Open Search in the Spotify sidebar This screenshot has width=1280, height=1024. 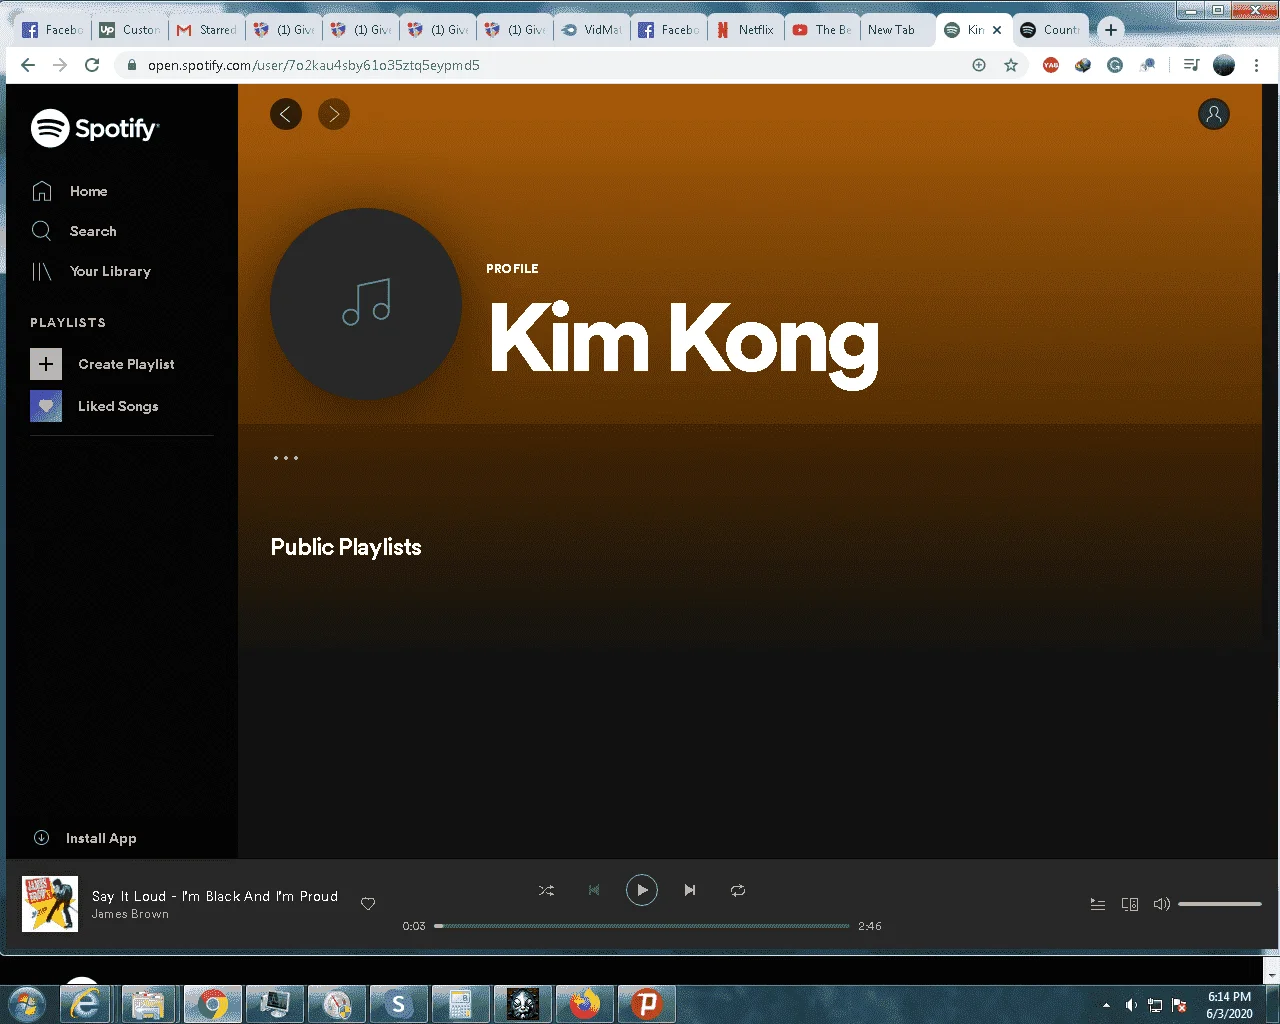74,231
